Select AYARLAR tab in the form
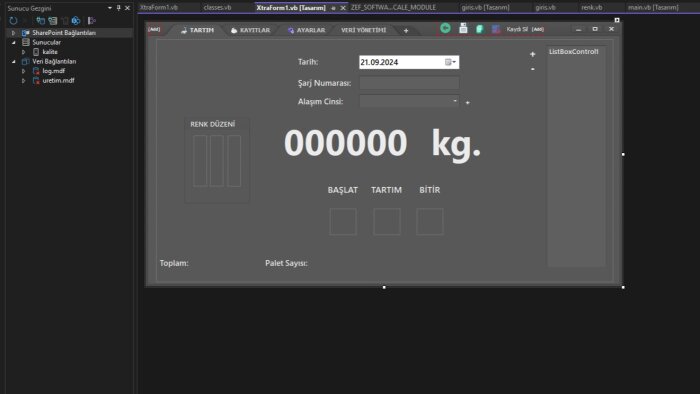700x394 pixels. (x=306, y=30)
